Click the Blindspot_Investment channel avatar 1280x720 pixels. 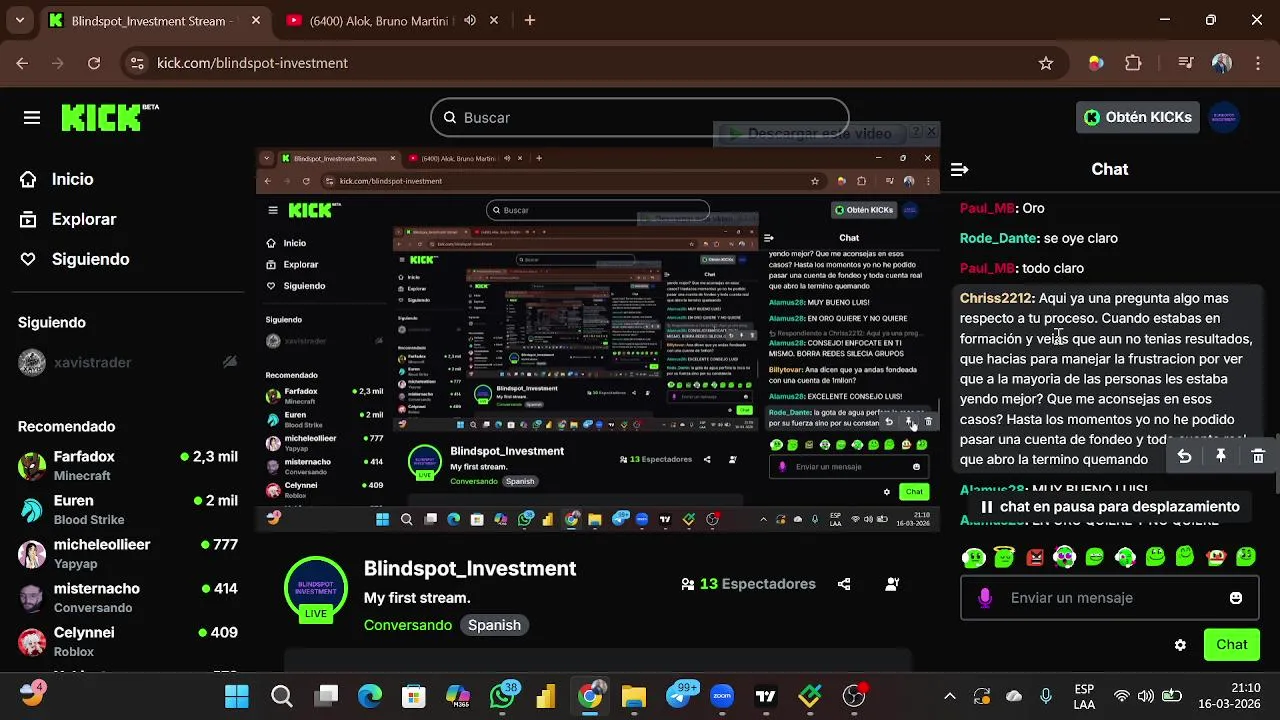pos(316,585)
